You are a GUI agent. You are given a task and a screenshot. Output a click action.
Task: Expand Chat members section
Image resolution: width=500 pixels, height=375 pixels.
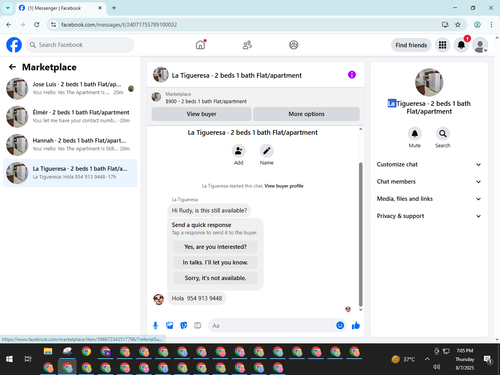pos(429,182)
